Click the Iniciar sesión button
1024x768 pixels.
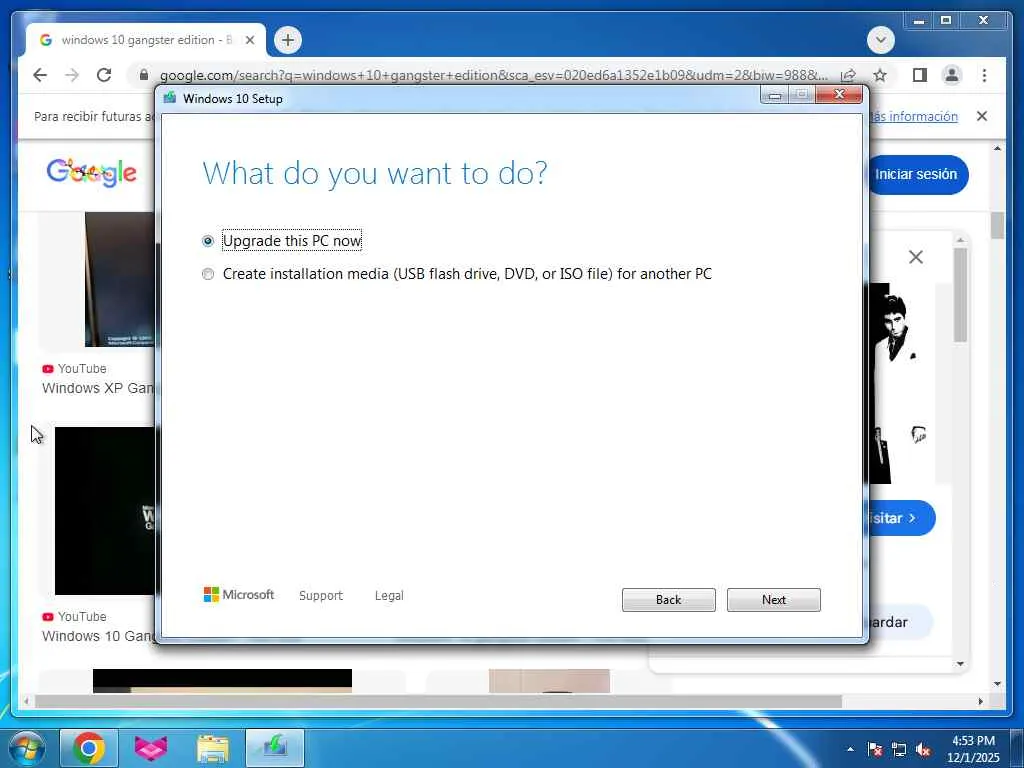pos(918,174)
